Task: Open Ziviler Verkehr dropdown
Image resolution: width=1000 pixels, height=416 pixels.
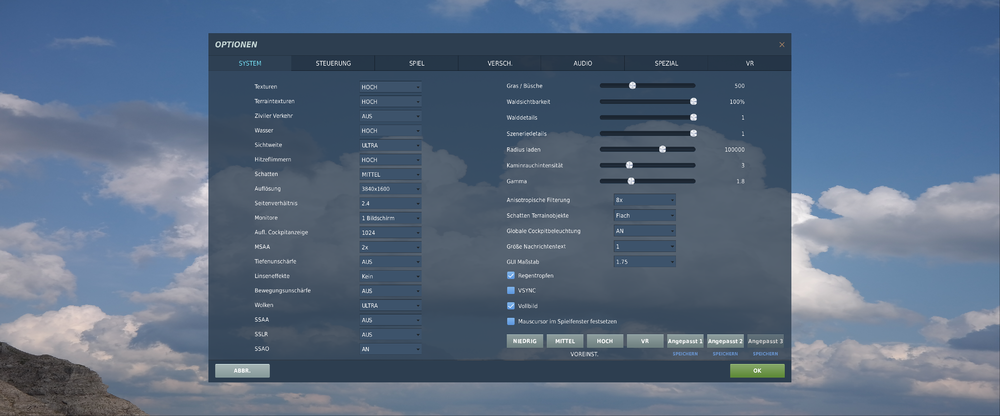Action: click(x=390, y=116)
